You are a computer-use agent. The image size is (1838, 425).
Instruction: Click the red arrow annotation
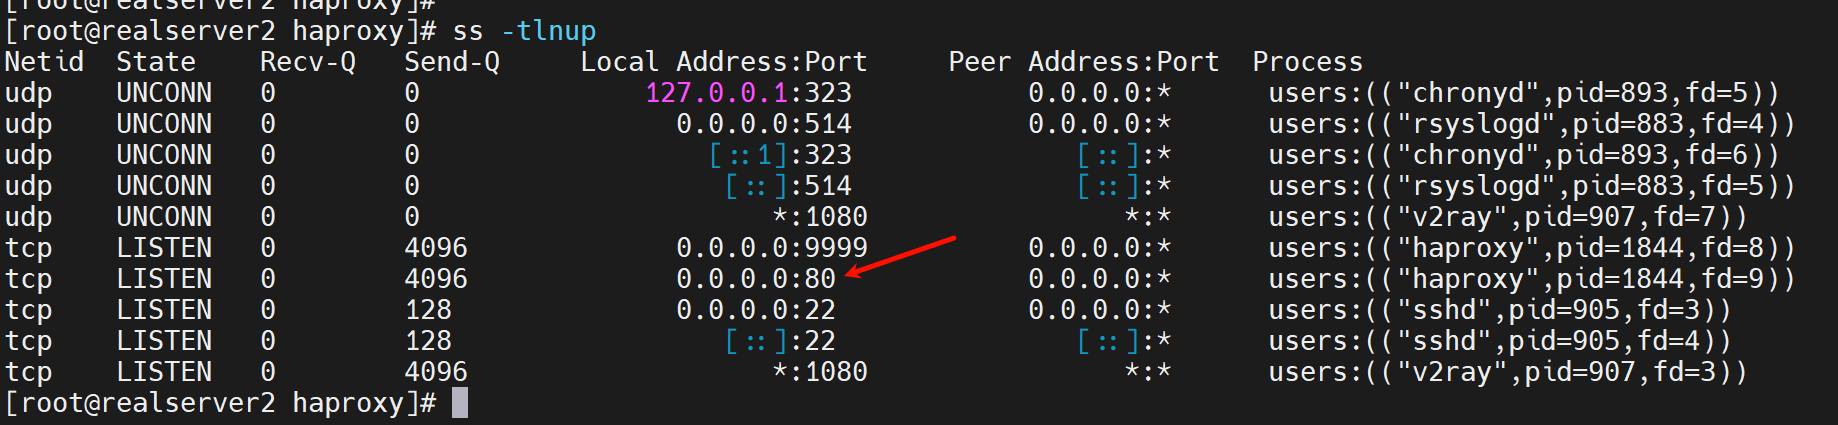tap(900, 255)
